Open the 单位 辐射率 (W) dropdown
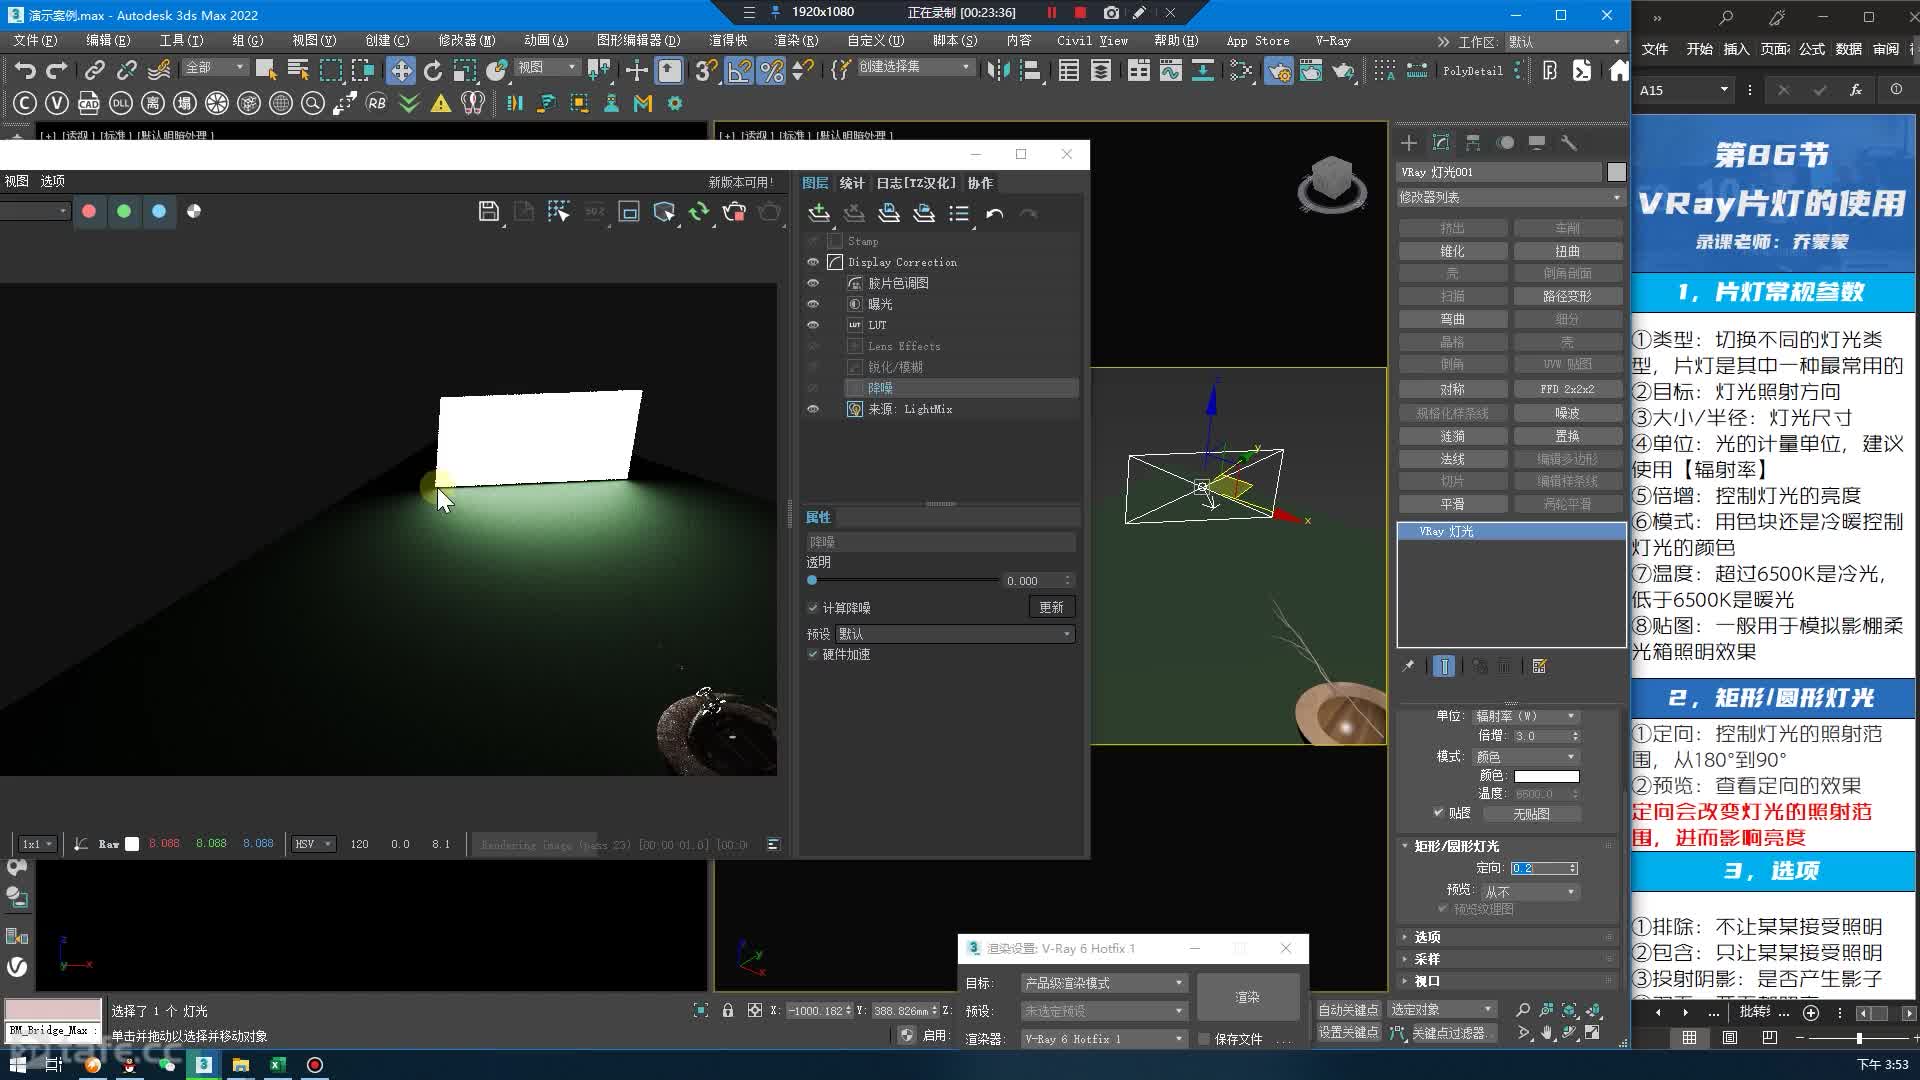The image size is (1920, 1080). pyautogui.click(x=1525, y=716)
